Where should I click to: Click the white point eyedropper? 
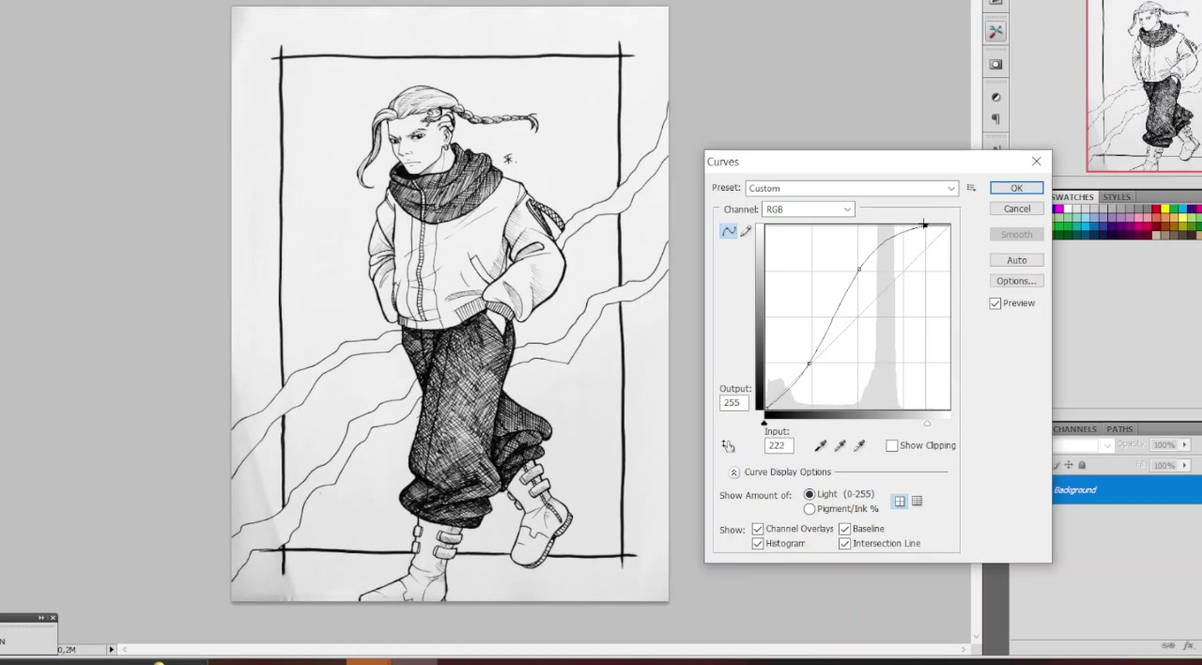point(858,445)
